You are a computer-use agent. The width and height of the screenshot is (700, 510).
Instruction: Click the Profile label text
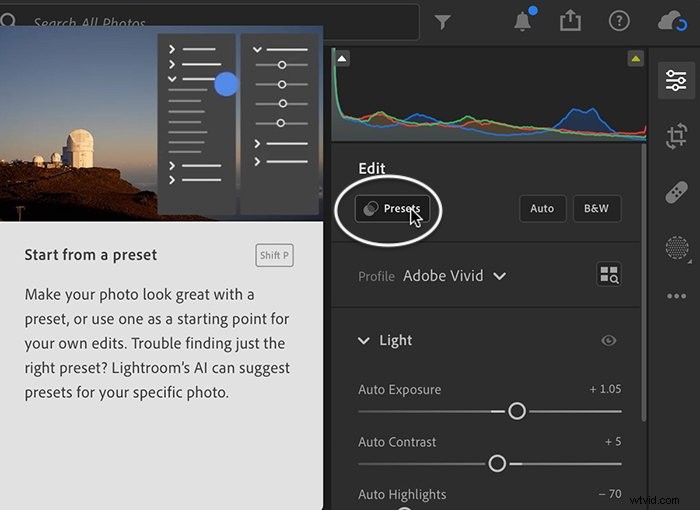click(x=376, y=276)
